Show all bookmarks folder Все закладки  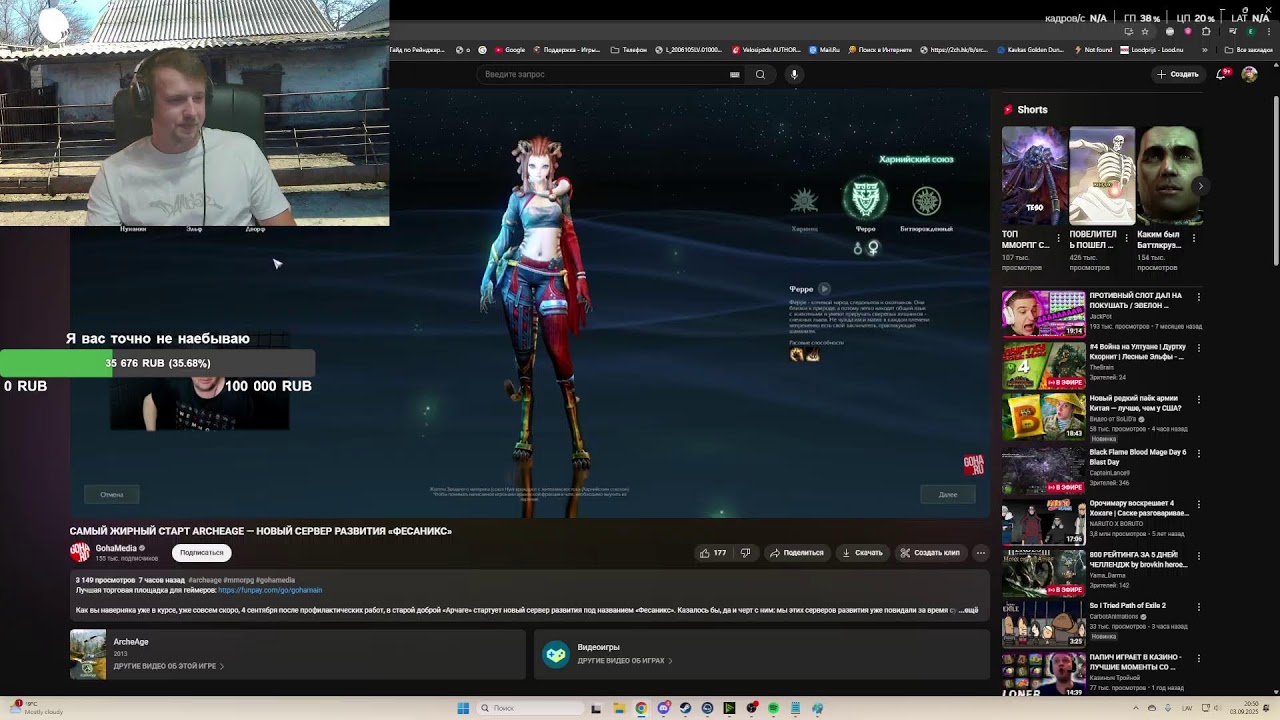click(x=1249, y=49)
